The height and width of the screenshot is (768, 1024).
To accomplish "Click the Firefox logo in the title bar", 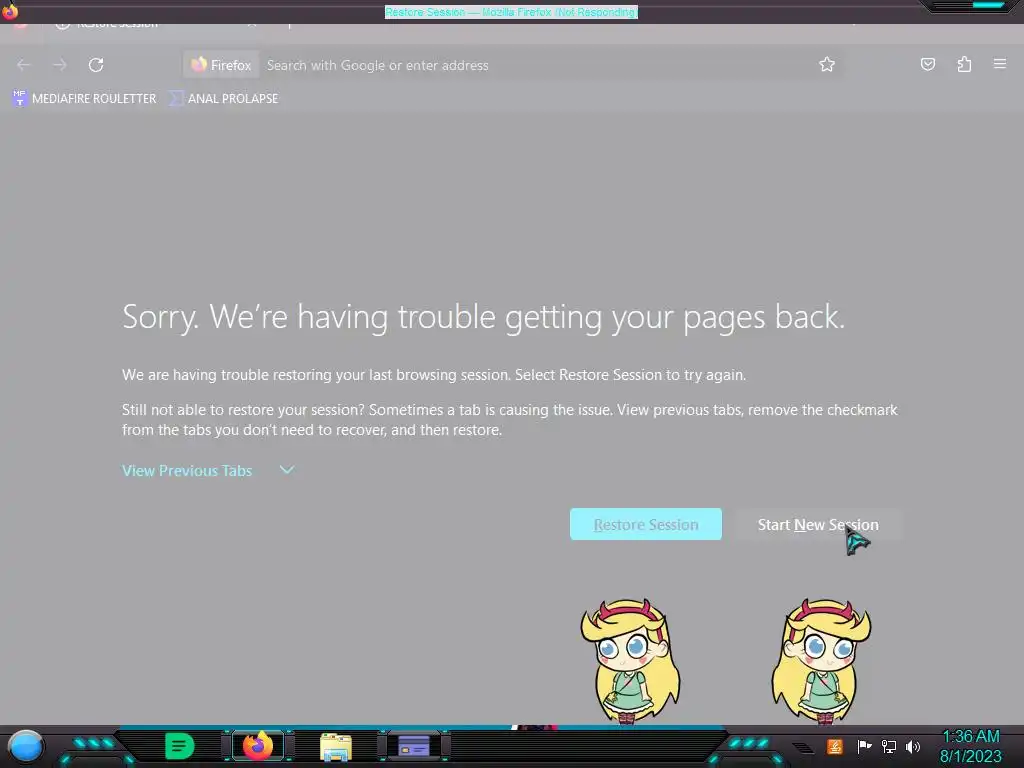I will pyautogui.click(x=10, y=10).
